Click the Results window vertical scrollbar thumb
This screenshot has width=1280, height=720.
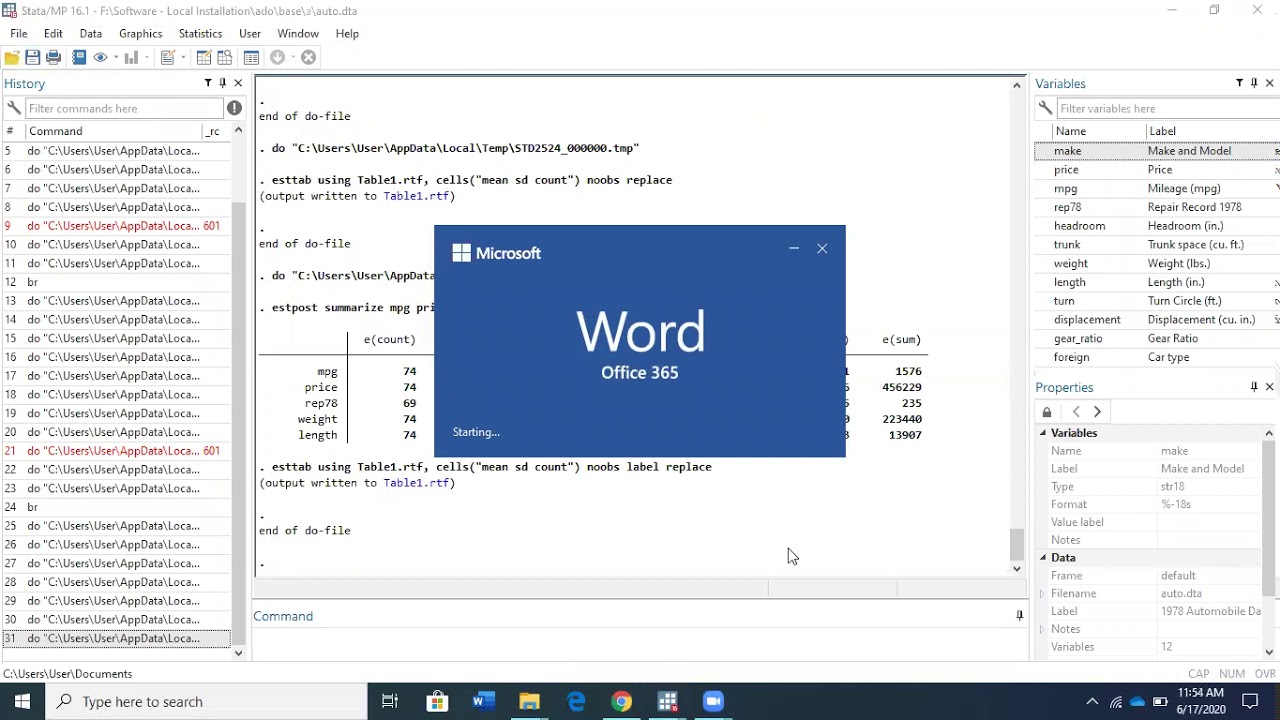[x=1017, y=545]
